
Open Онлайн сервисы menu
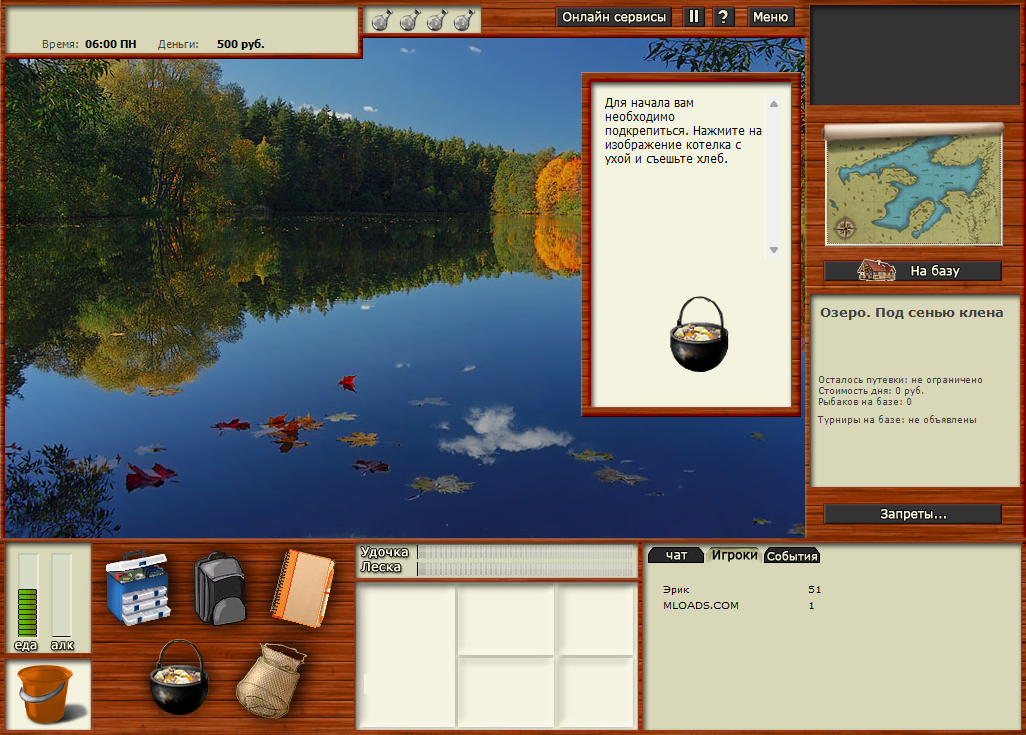614,17
